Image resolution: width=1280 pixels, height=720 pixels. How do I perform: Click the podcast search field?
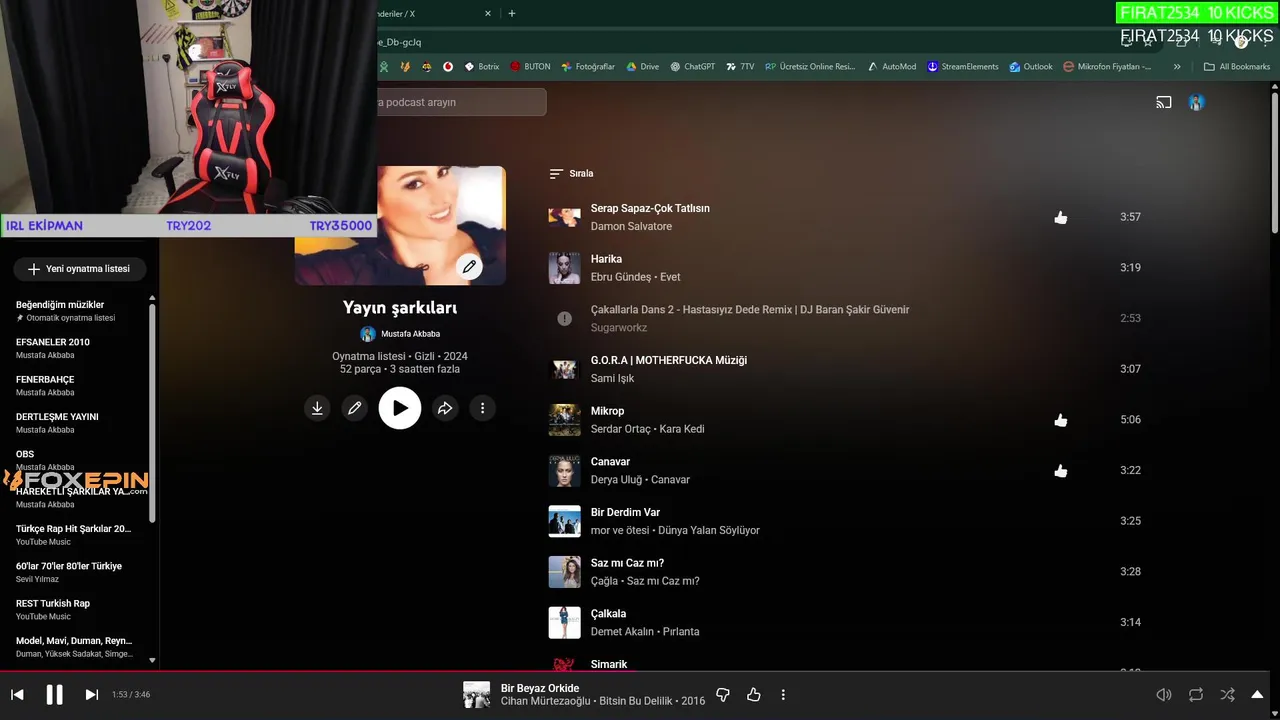click(462, 102)
